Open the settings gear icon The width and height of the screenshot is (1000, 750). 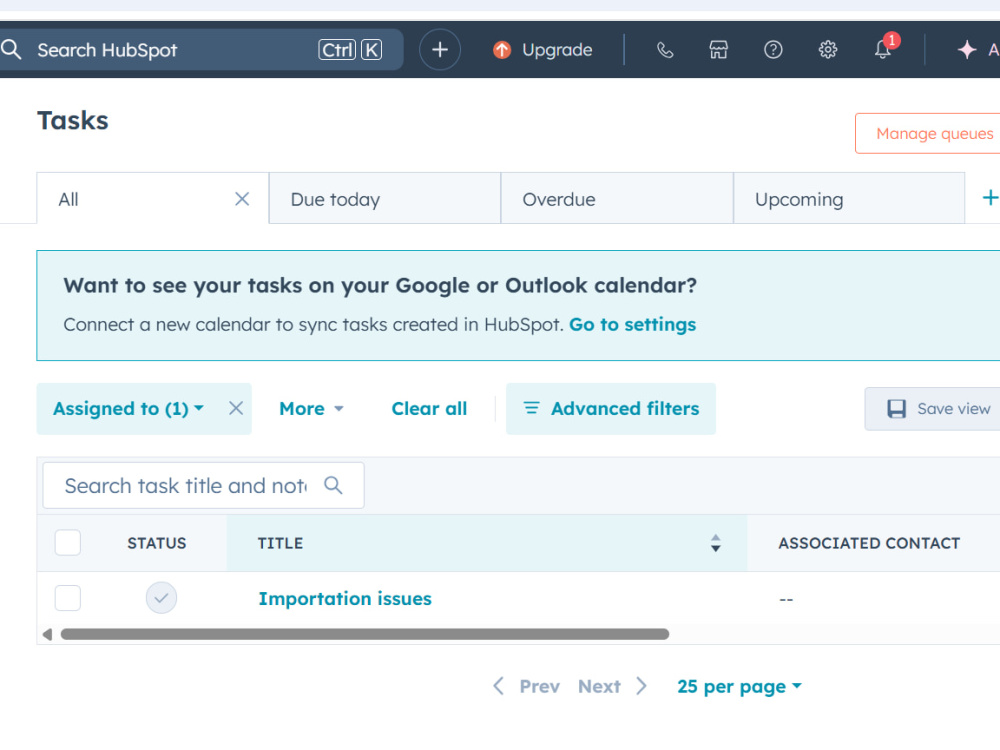point(828,50)
